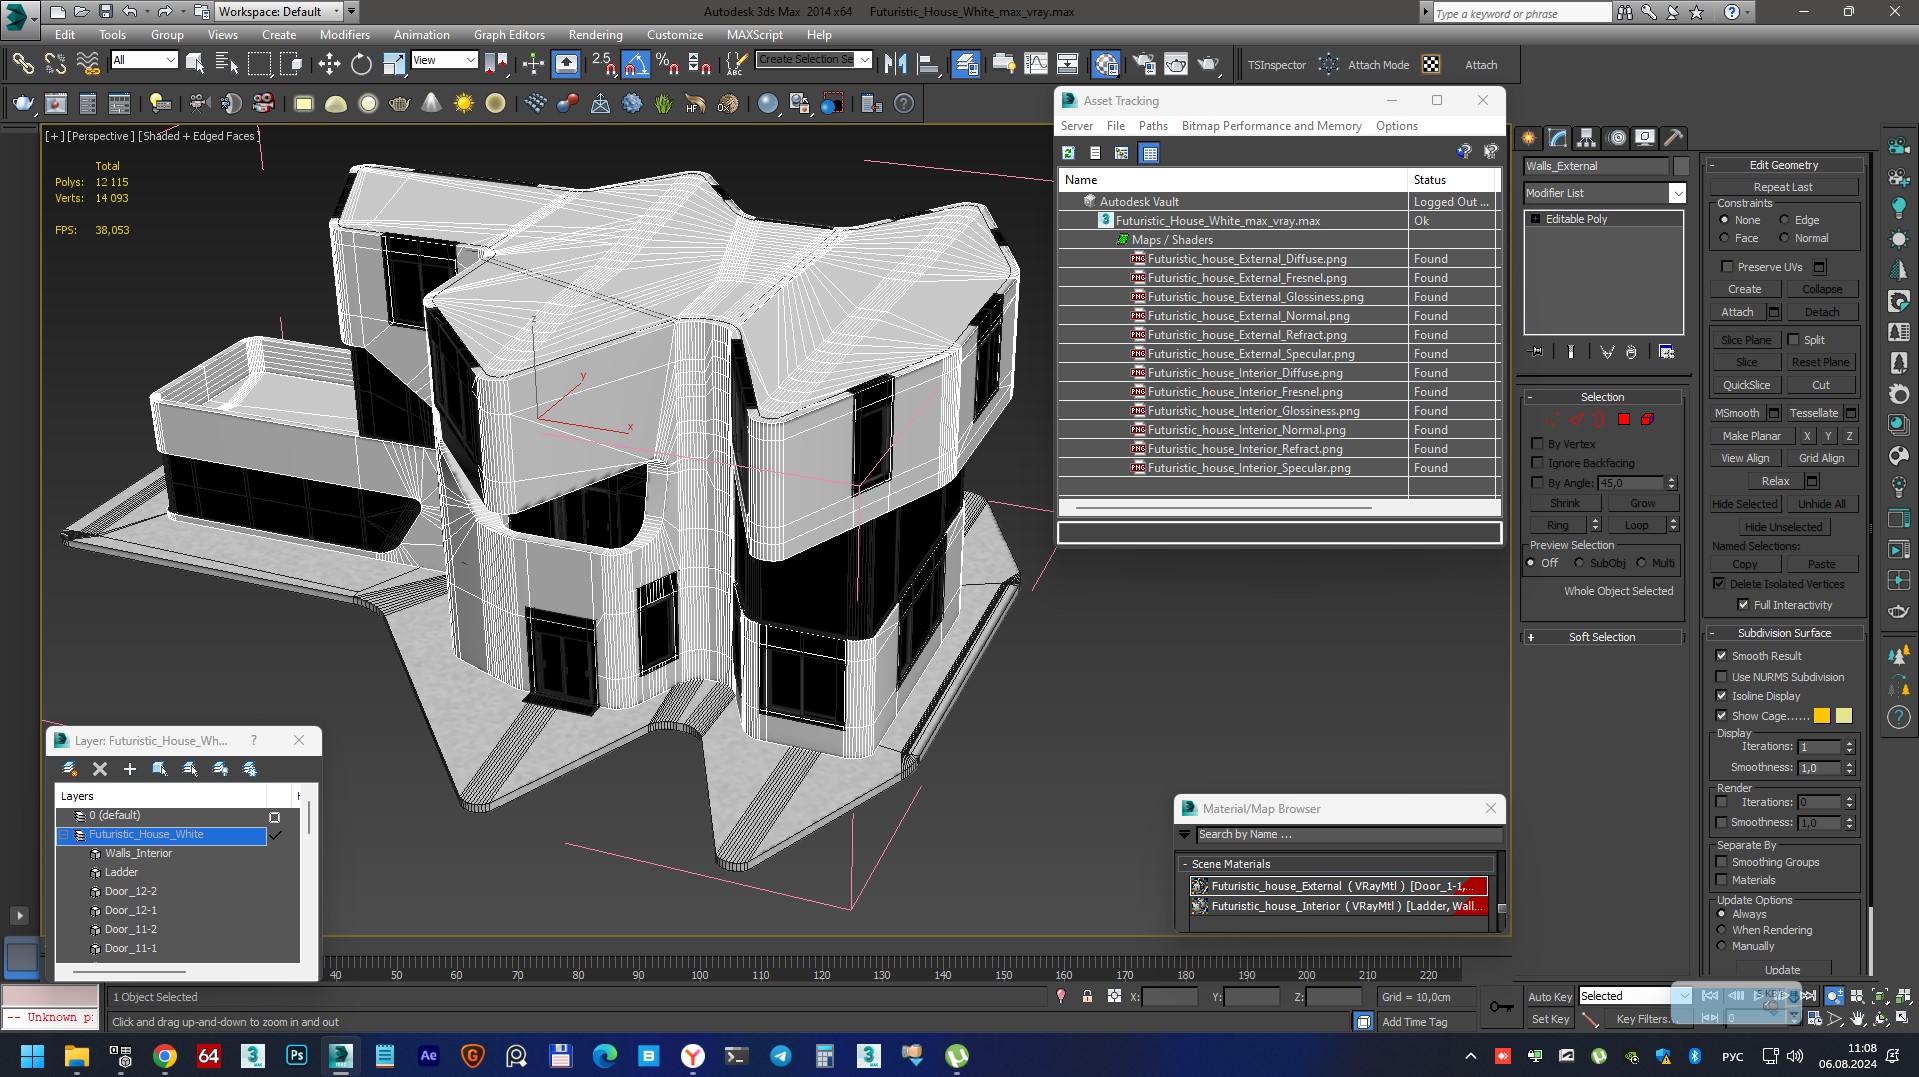Click the selection lock toggle icon
The image size is (1919, 1077).
[x=1087, y=997]
